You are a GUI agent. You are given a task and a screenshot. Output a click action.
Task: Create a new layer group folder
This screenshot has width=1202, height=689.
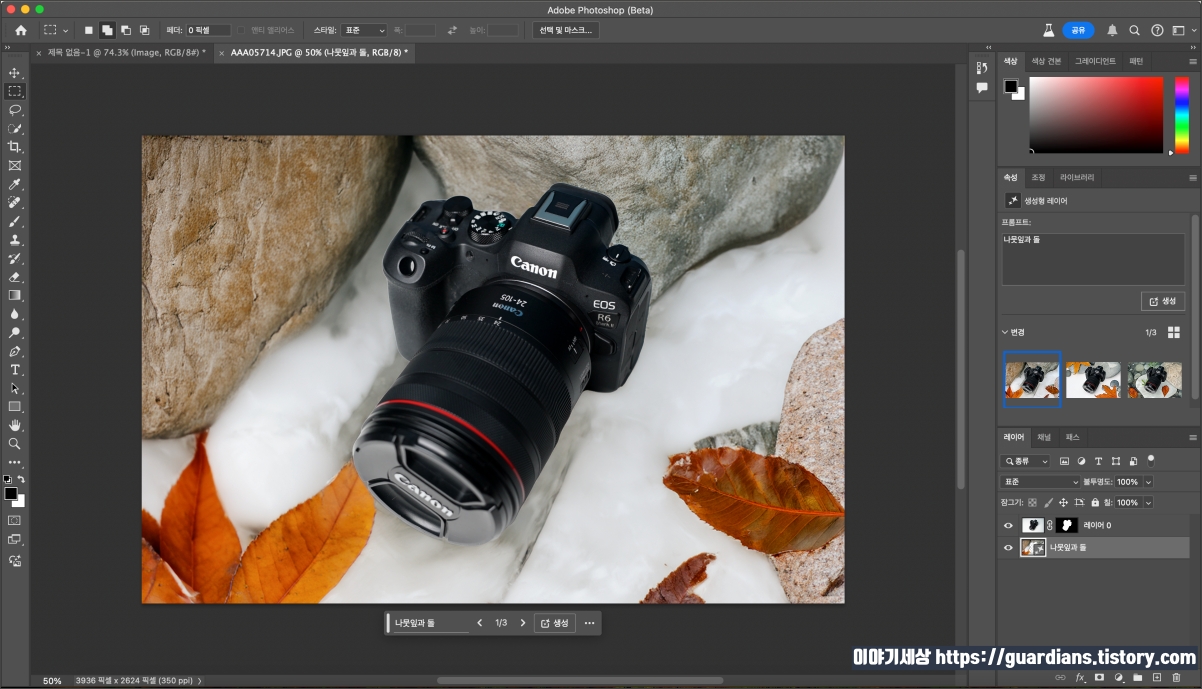(x=1137, y=677)
